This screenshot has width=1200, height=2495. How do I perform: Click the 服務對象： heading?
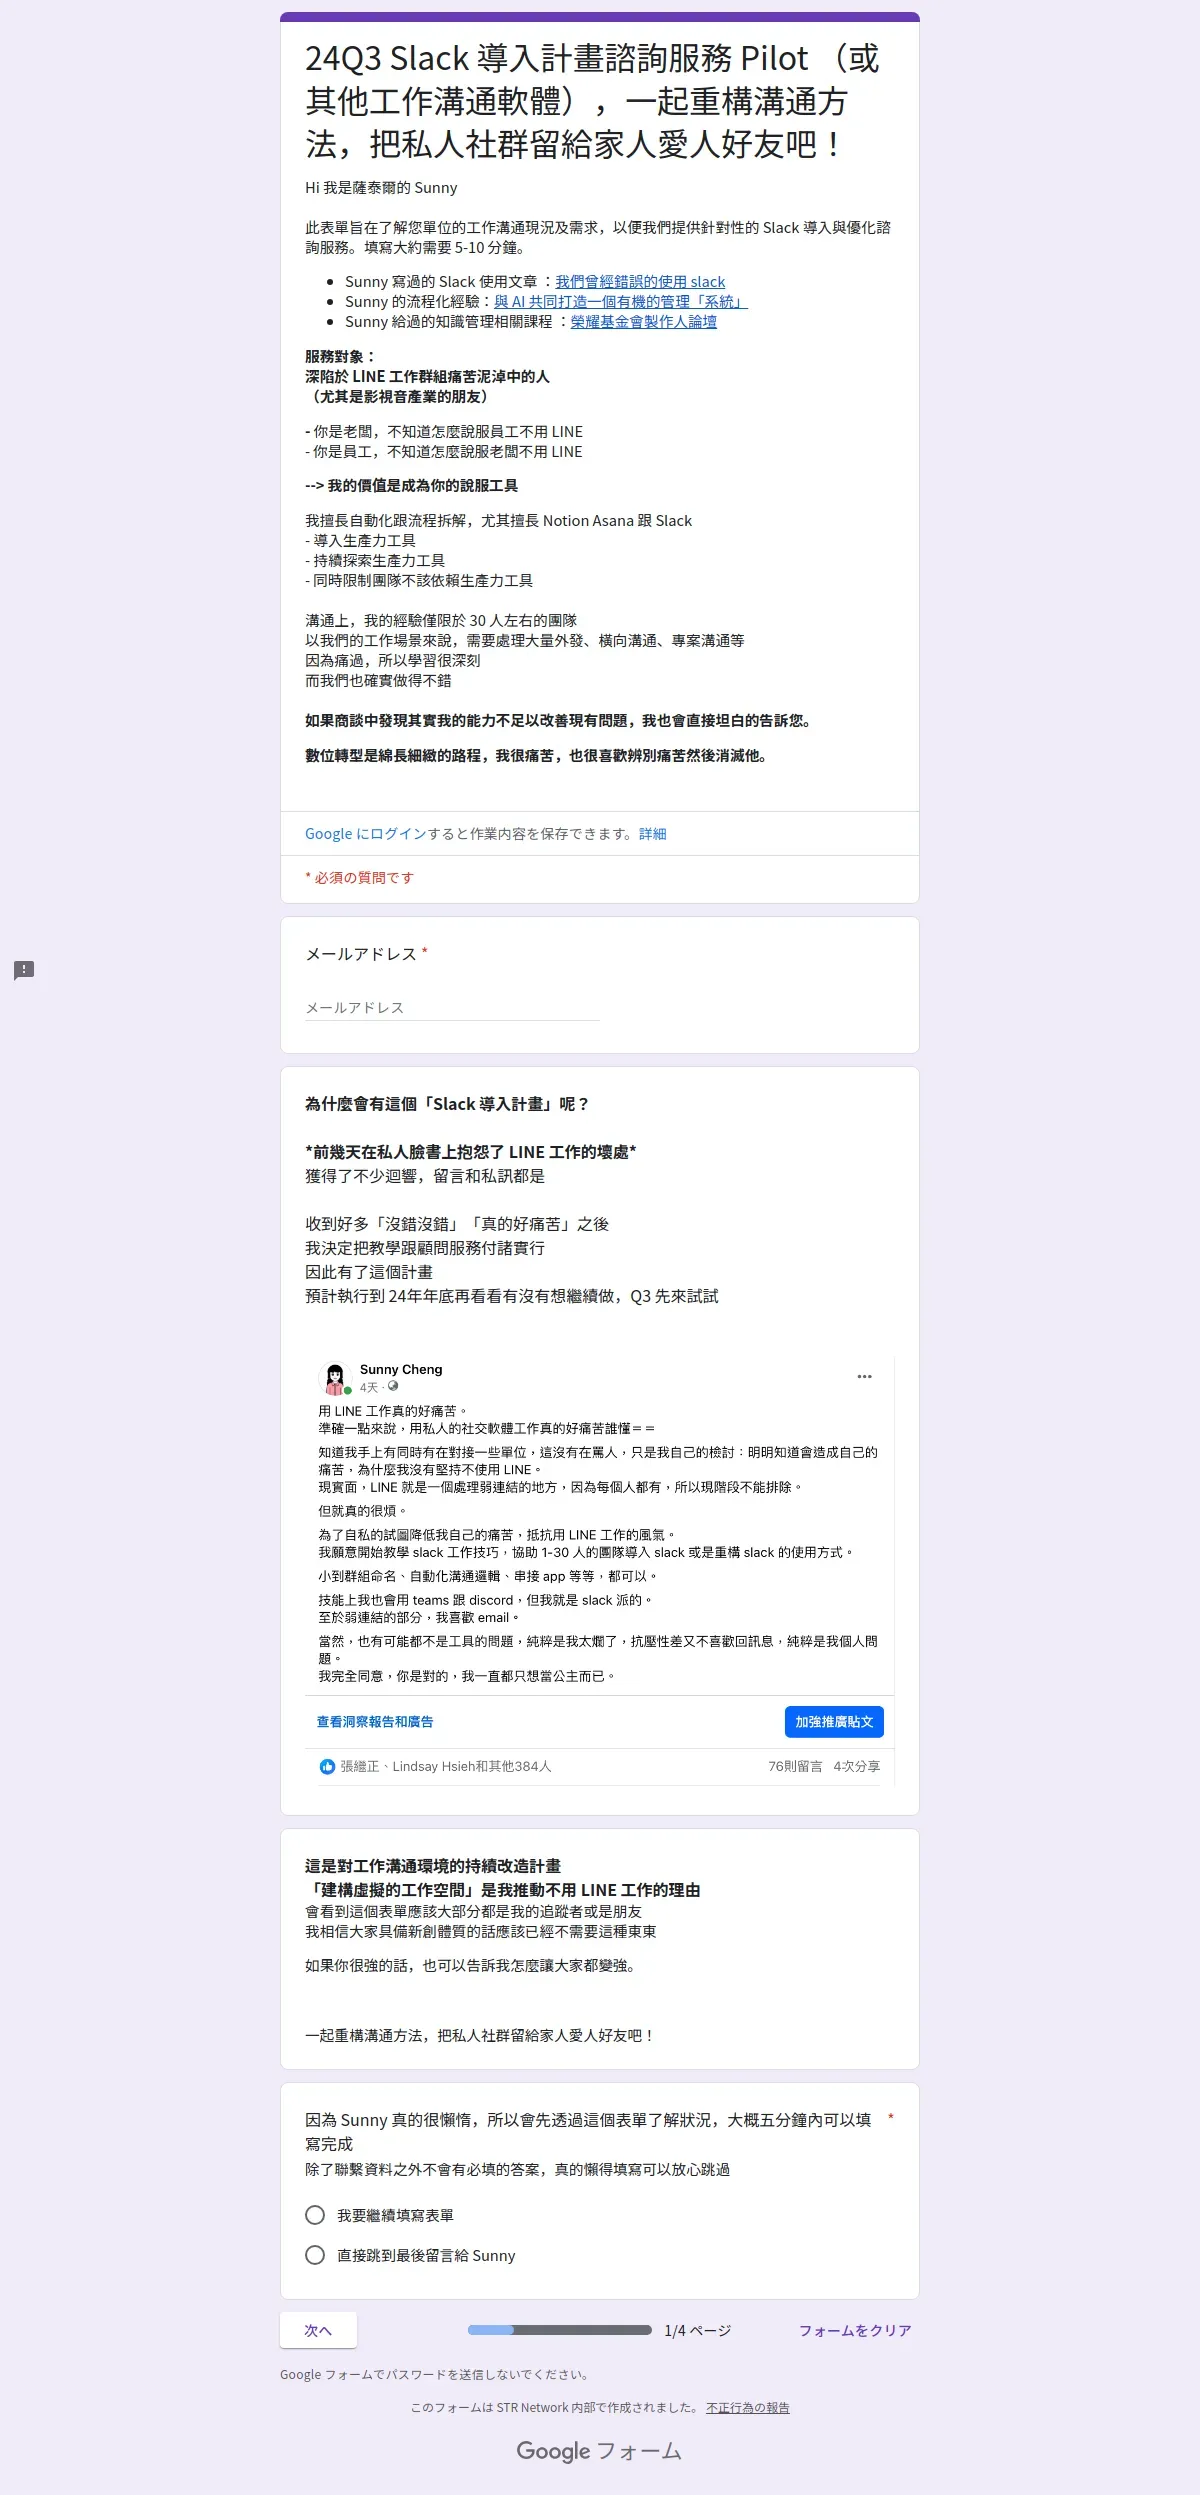341,357
